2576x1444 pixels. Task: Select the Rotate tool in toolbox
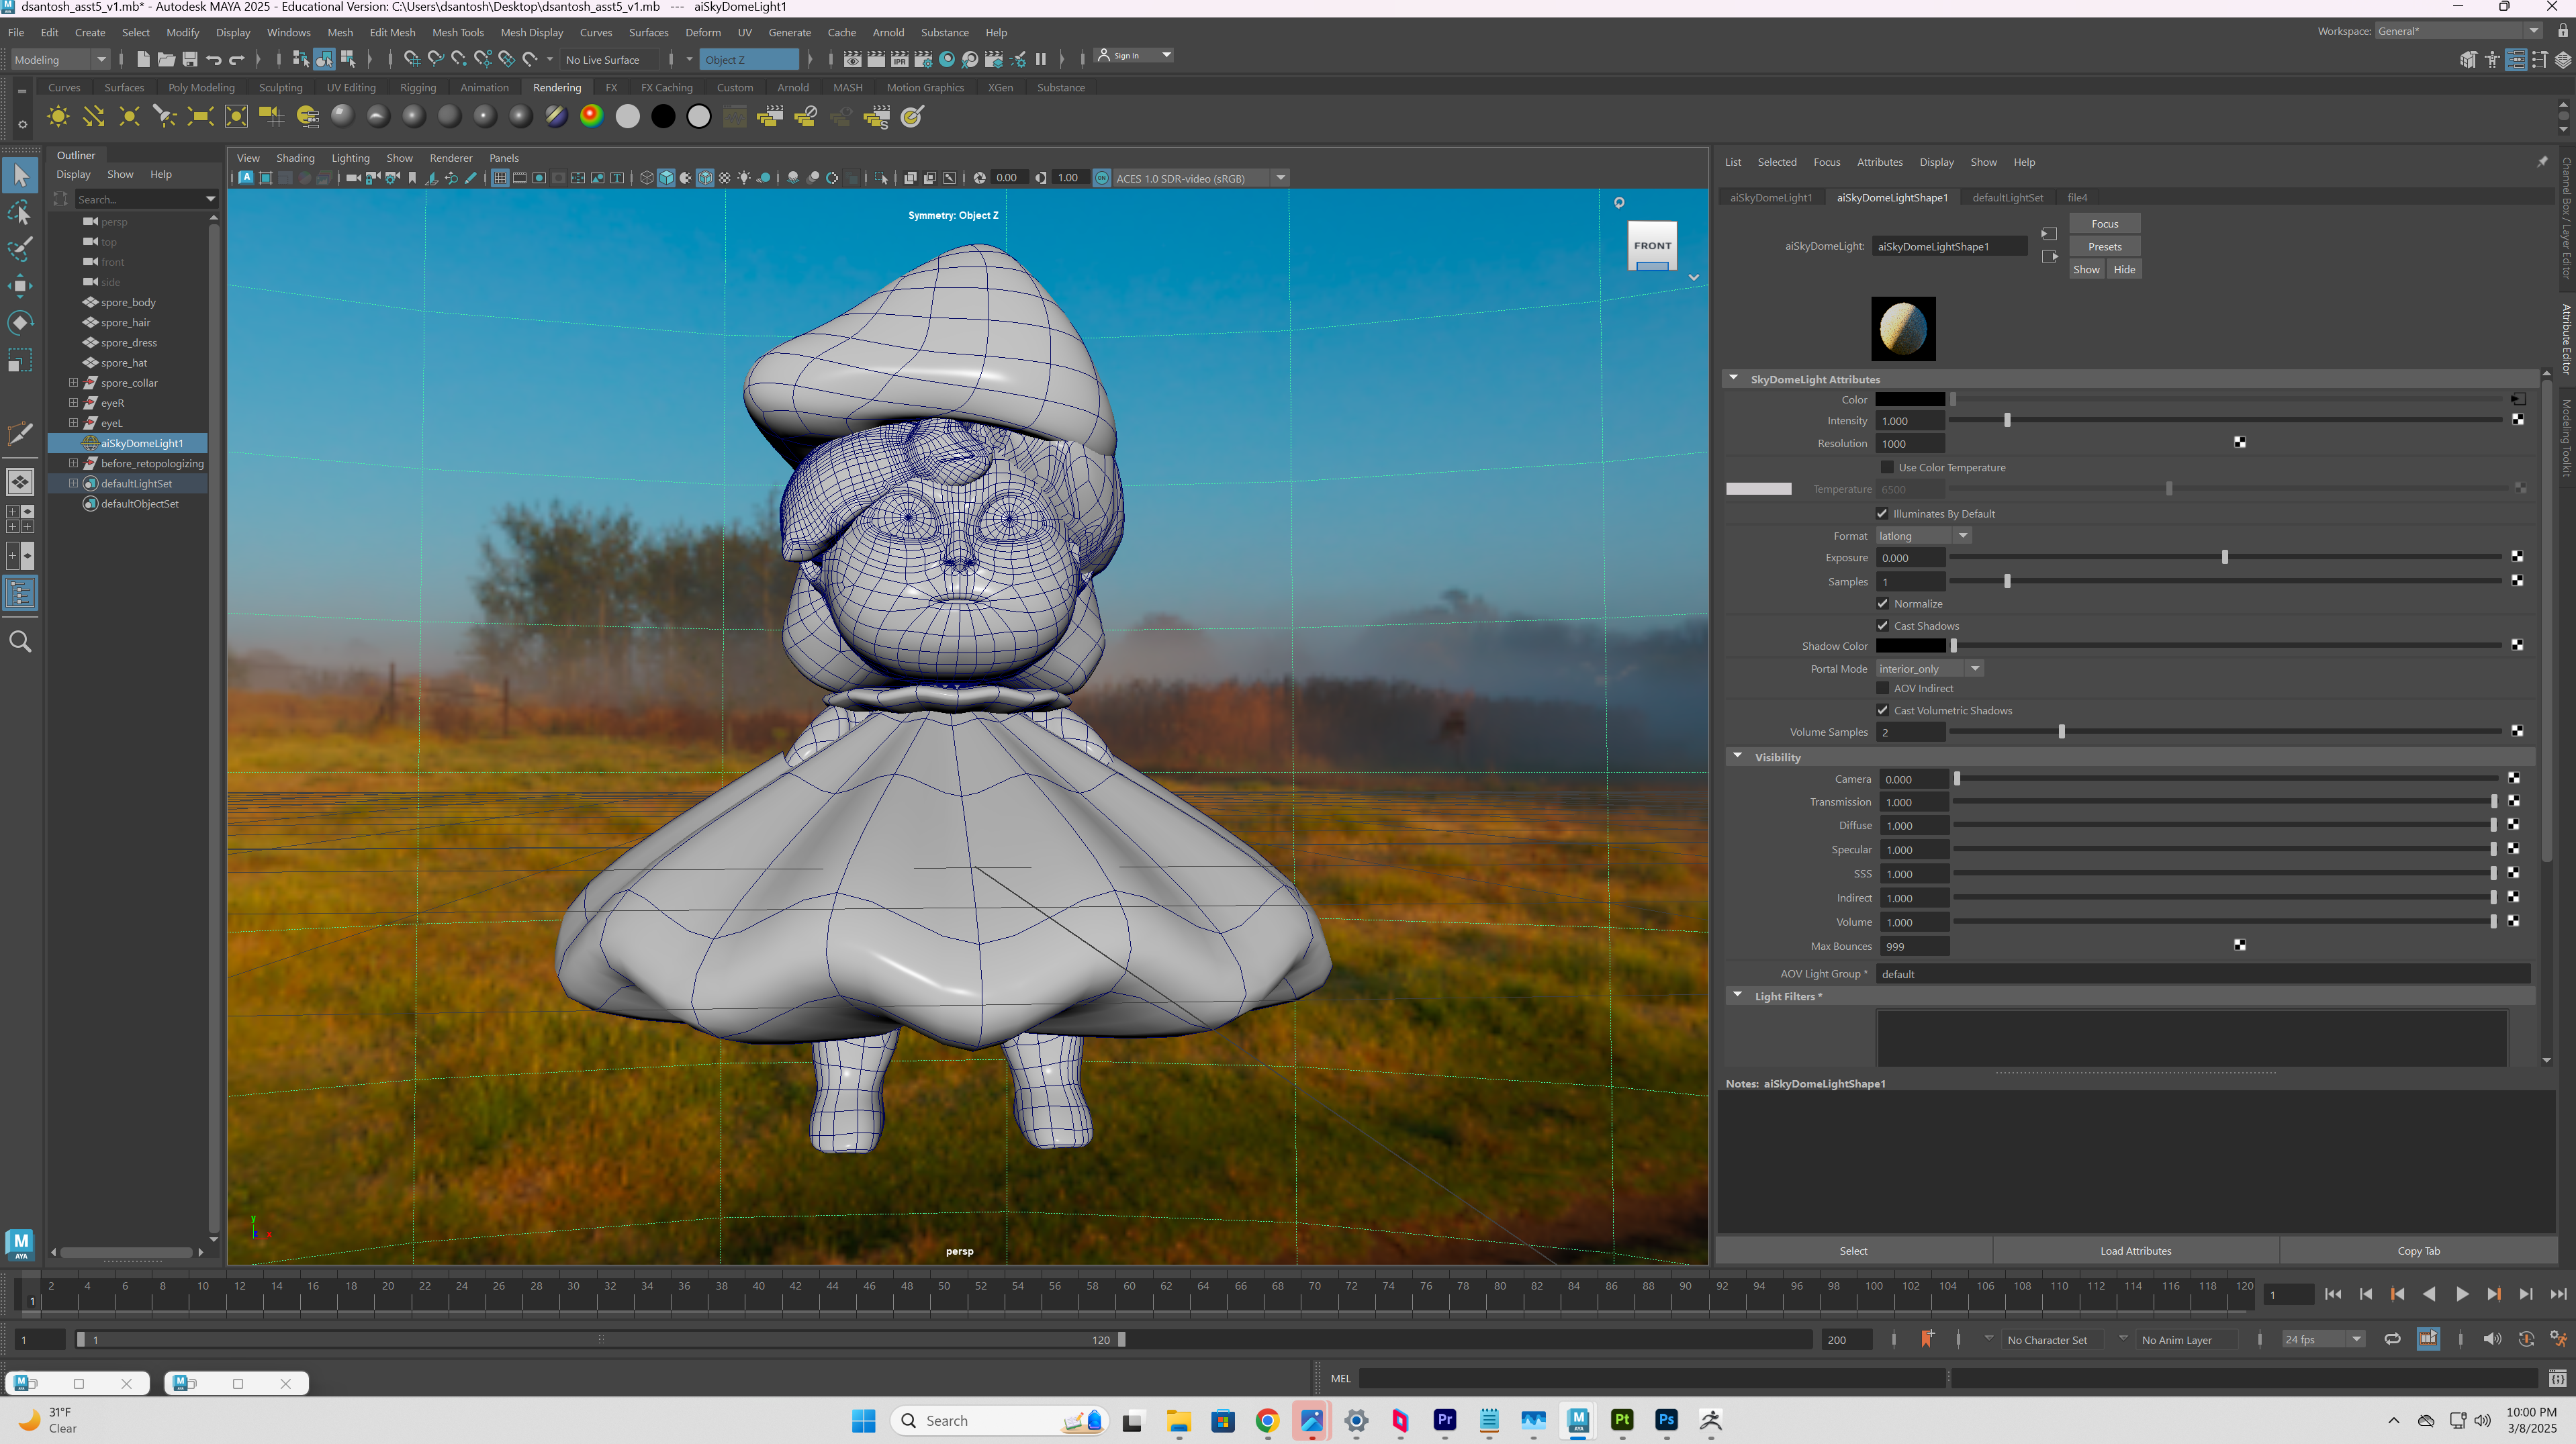[x=20, y=322]
